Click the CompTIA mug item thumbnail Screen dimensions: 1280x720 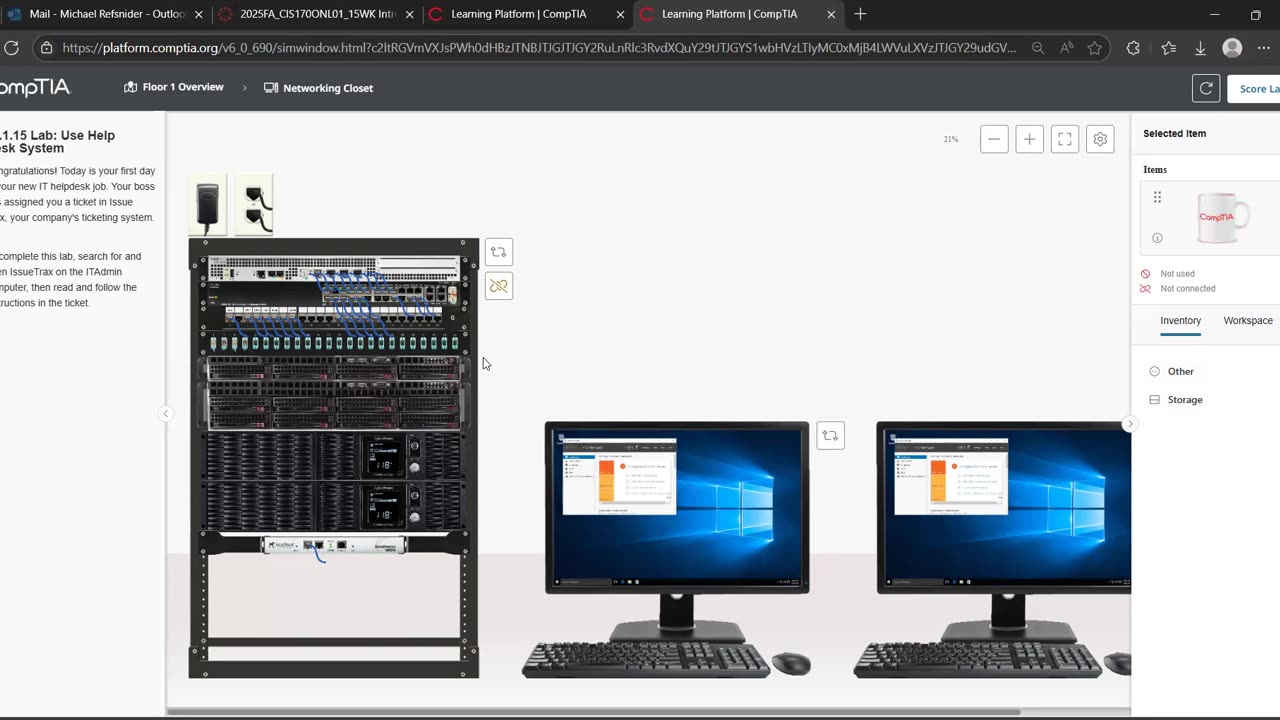[1222, 217]
